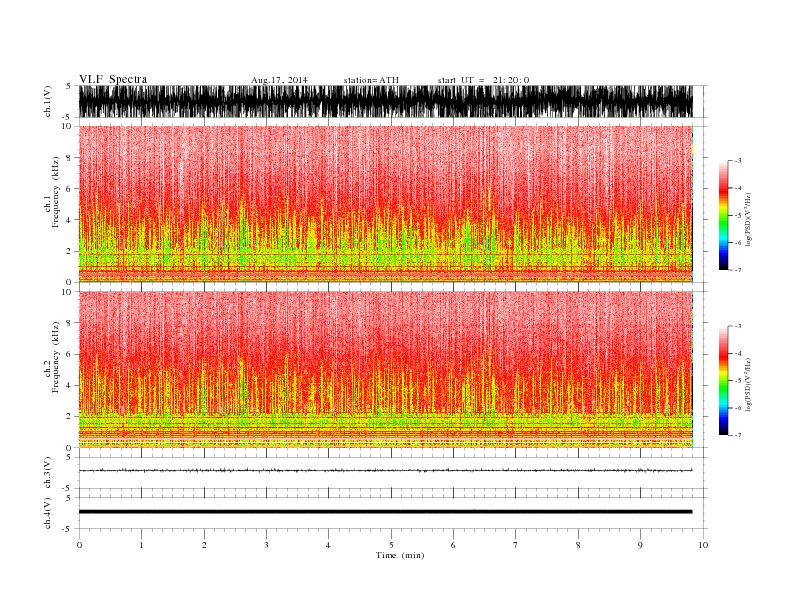Click the "VLF Spectra" plot title
This screenshot has width=792, height=612.
(x=113, y=79)
